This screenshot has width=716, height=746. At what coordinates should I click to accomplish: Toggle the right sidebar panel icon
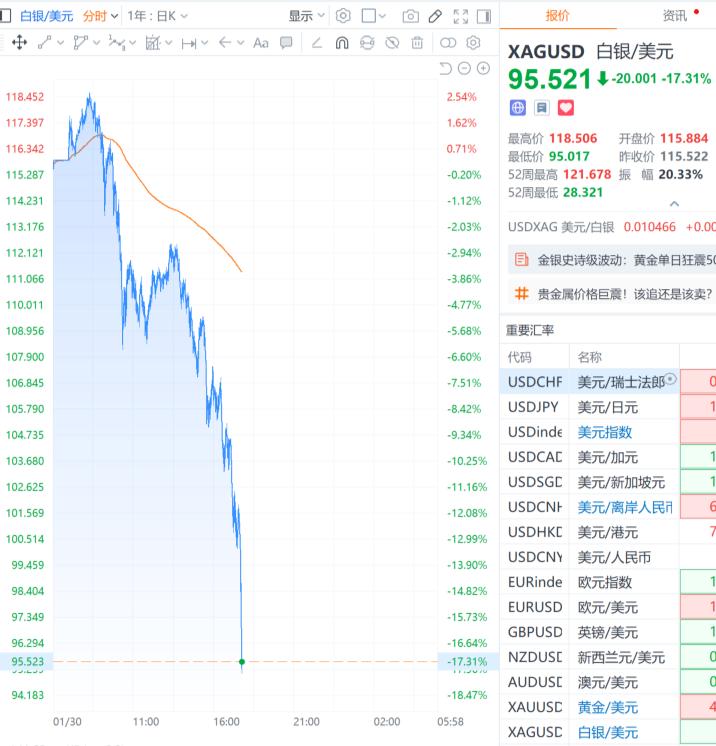click(484, 16)
